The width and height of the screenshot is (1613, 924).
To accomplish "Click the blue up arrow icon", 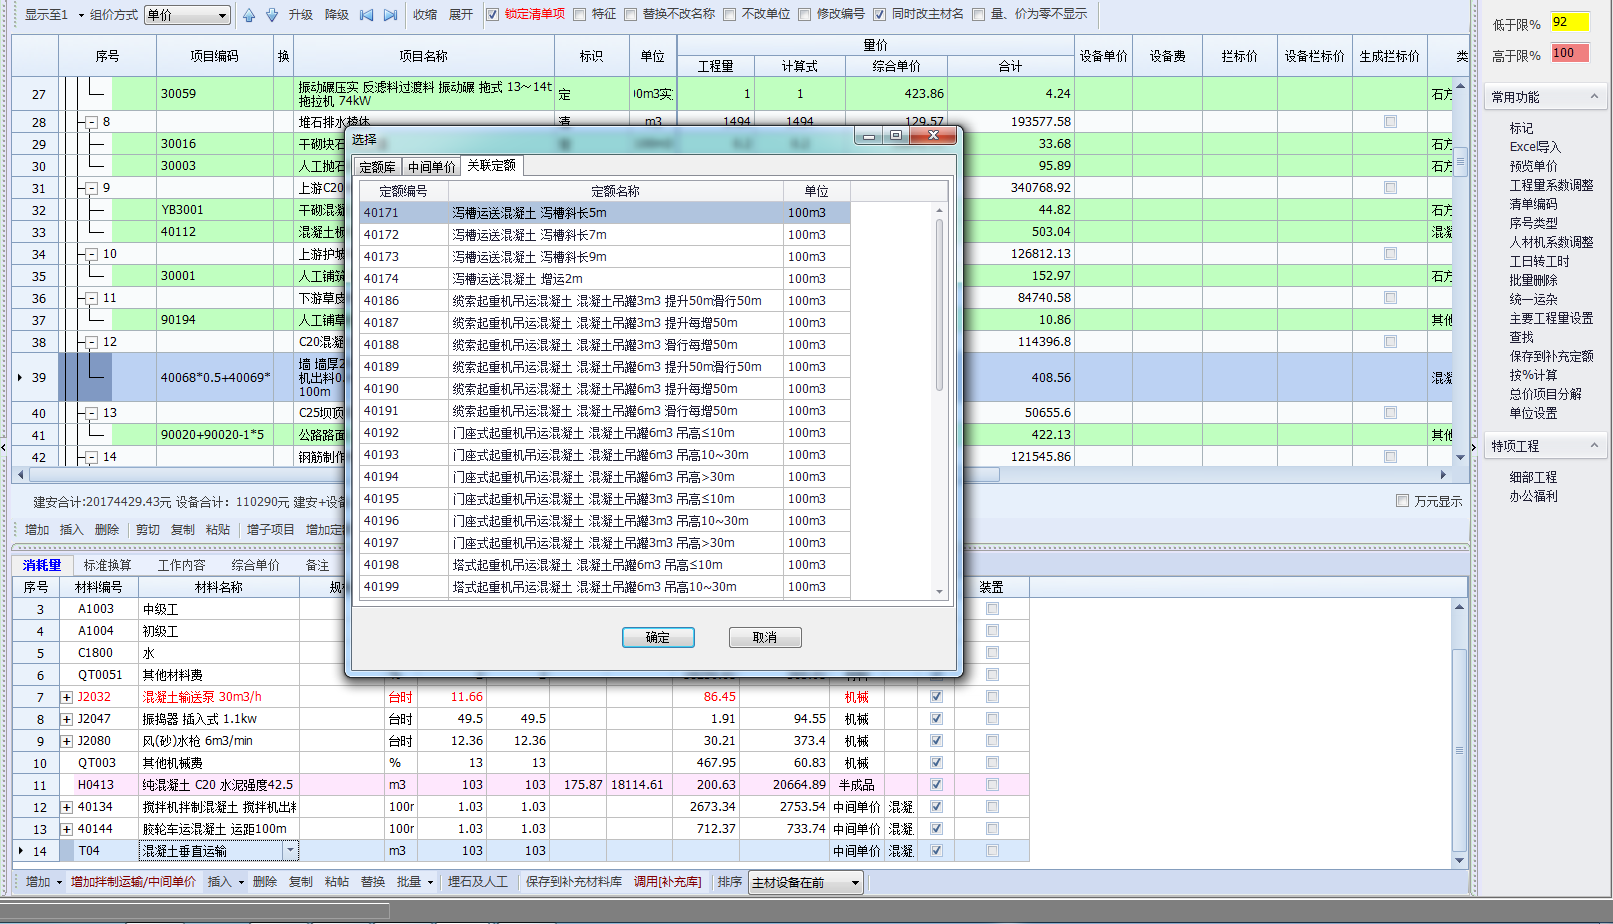I will point(249,15).
